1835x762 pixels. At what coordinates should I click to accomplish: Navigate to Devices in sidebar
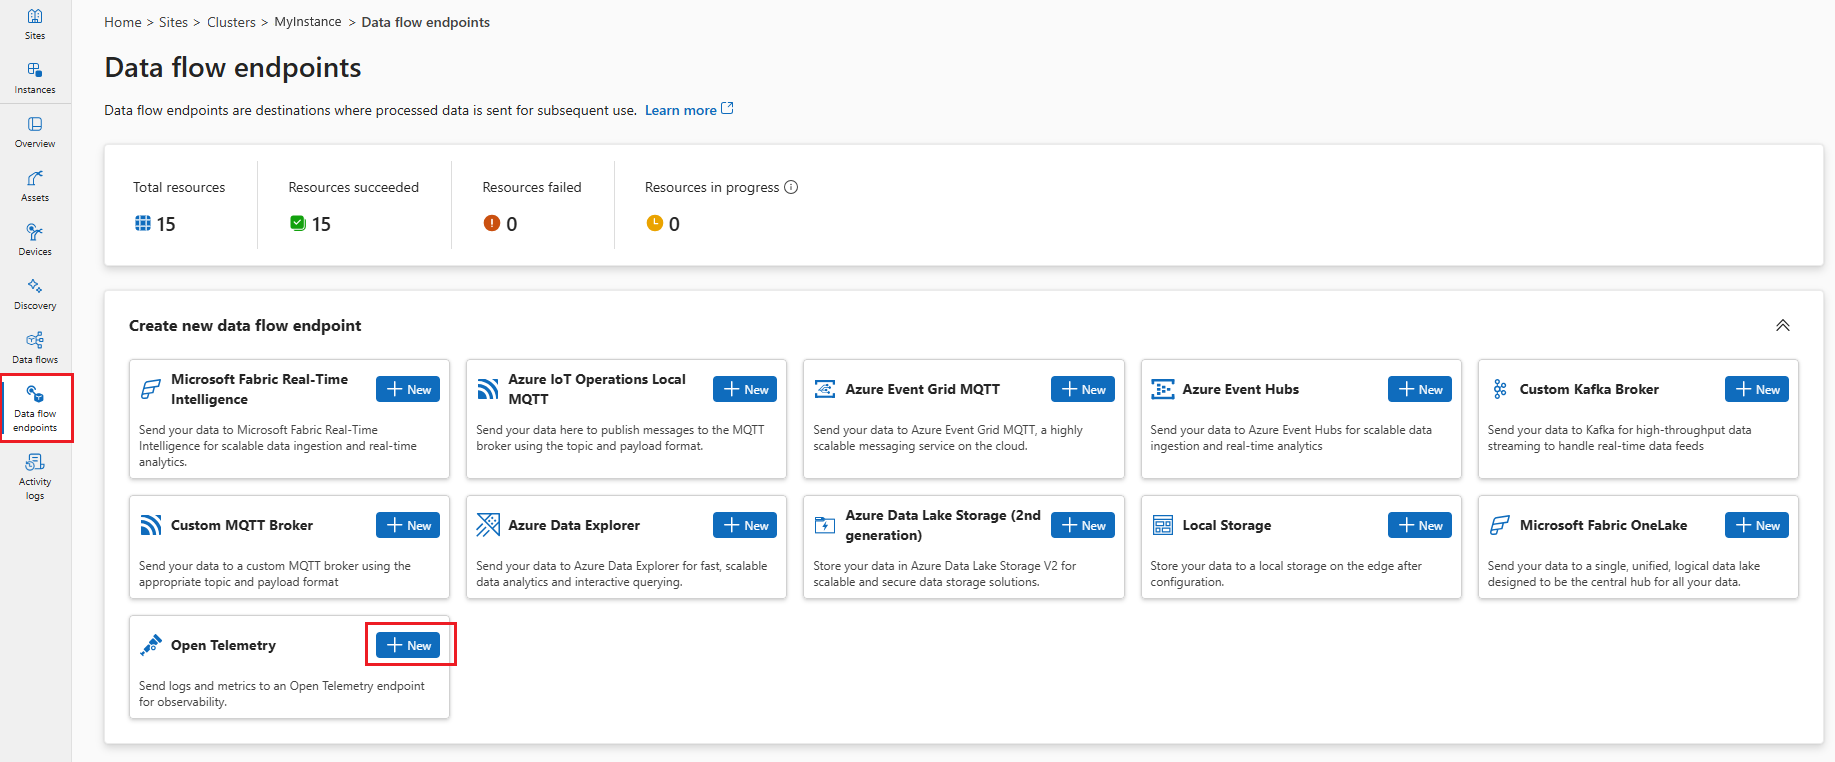coord(35,239)
